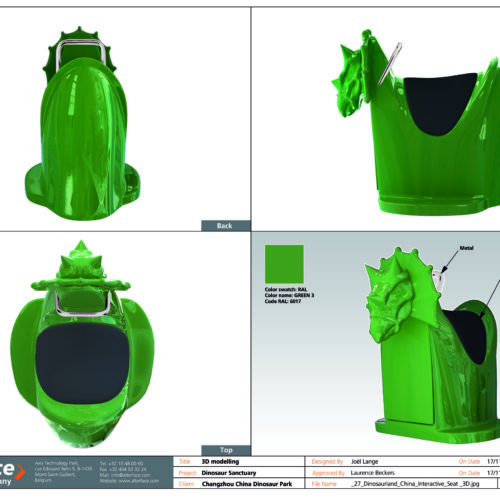
Task: Click 'Changzhou China Dinosaur Park' client value
Action: click(x=247, y=484)
